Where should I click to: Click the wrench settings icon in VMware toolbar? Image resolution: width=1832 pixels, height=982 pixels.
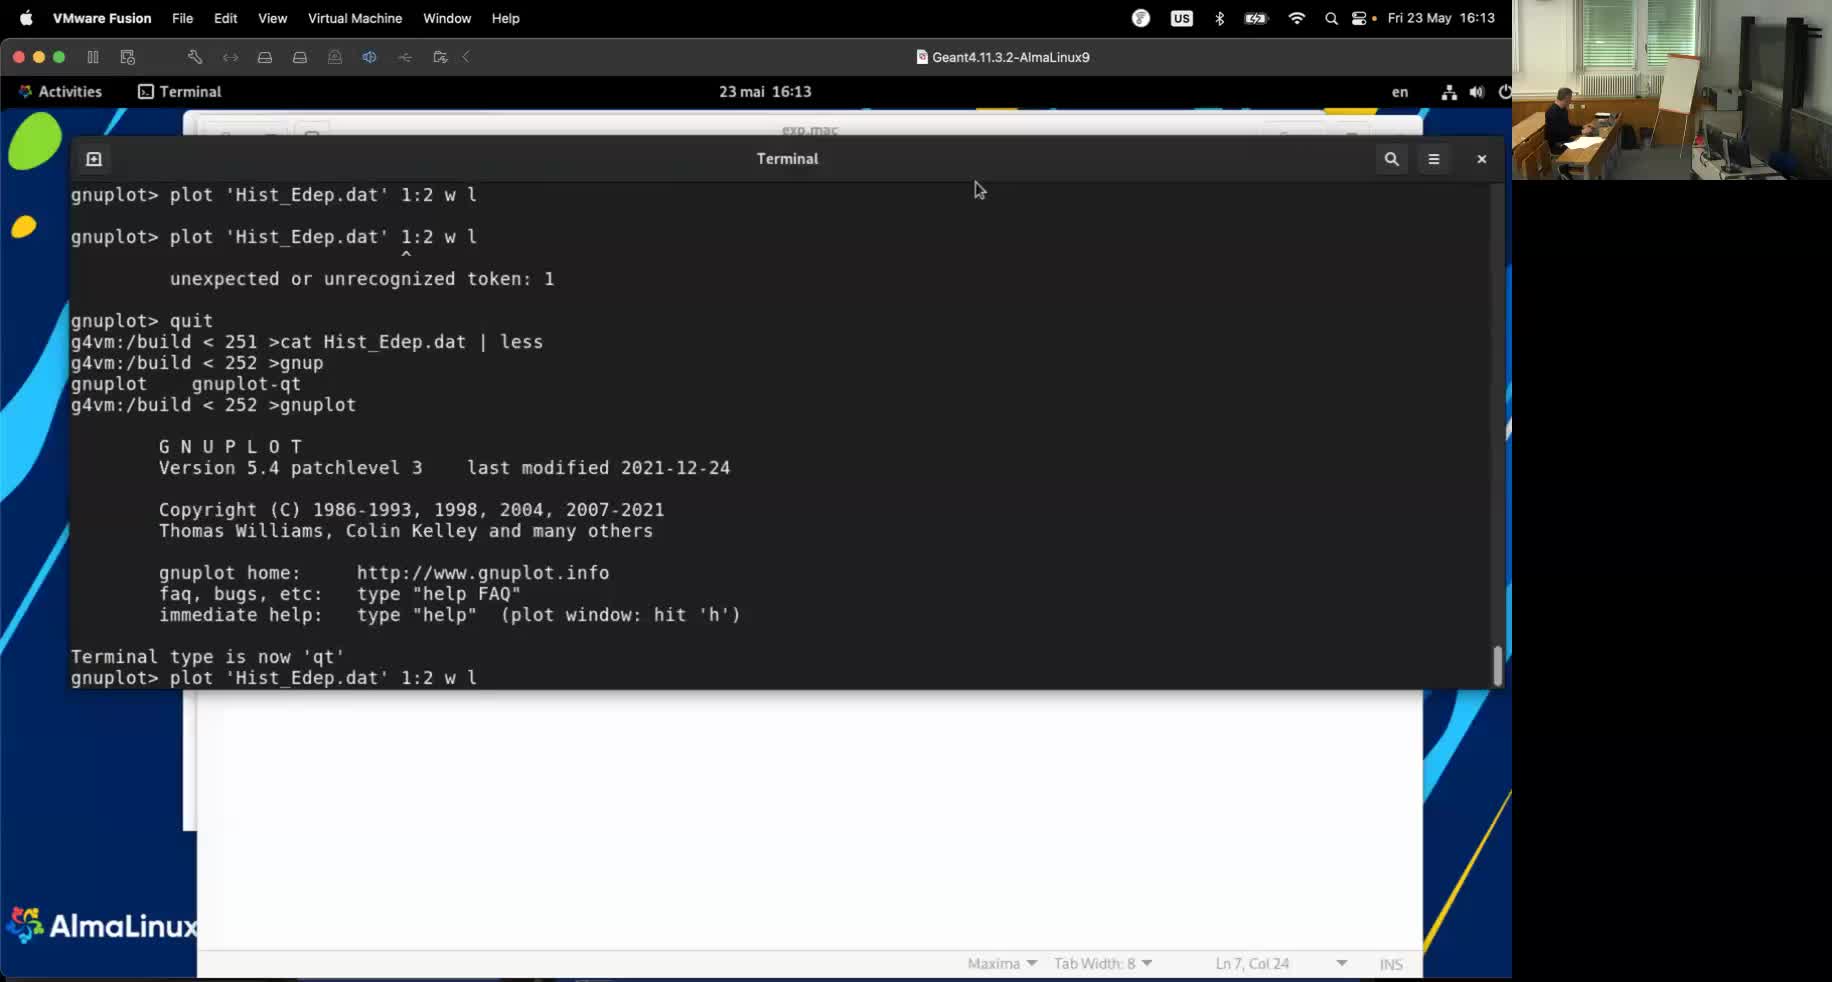[x=196, y=57]
